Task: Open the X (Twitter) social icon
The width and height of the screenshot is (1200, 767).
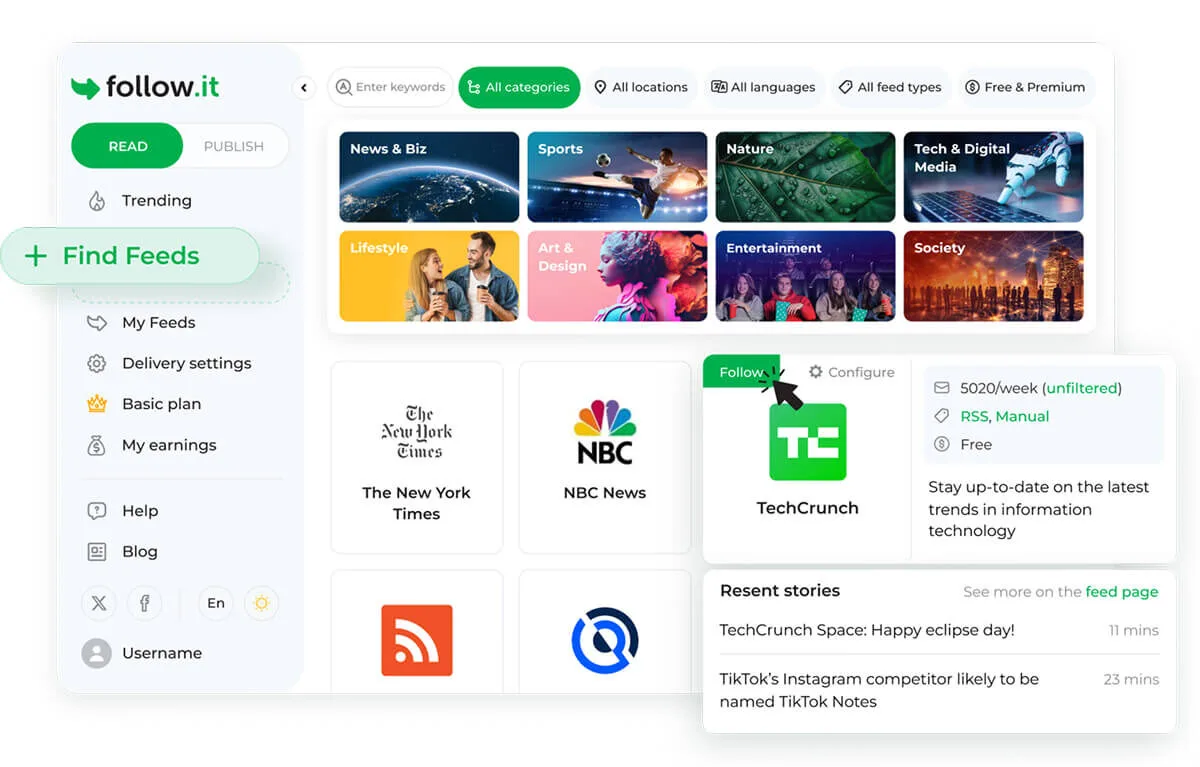Action: pyautogui.click(x=99, y=603)
